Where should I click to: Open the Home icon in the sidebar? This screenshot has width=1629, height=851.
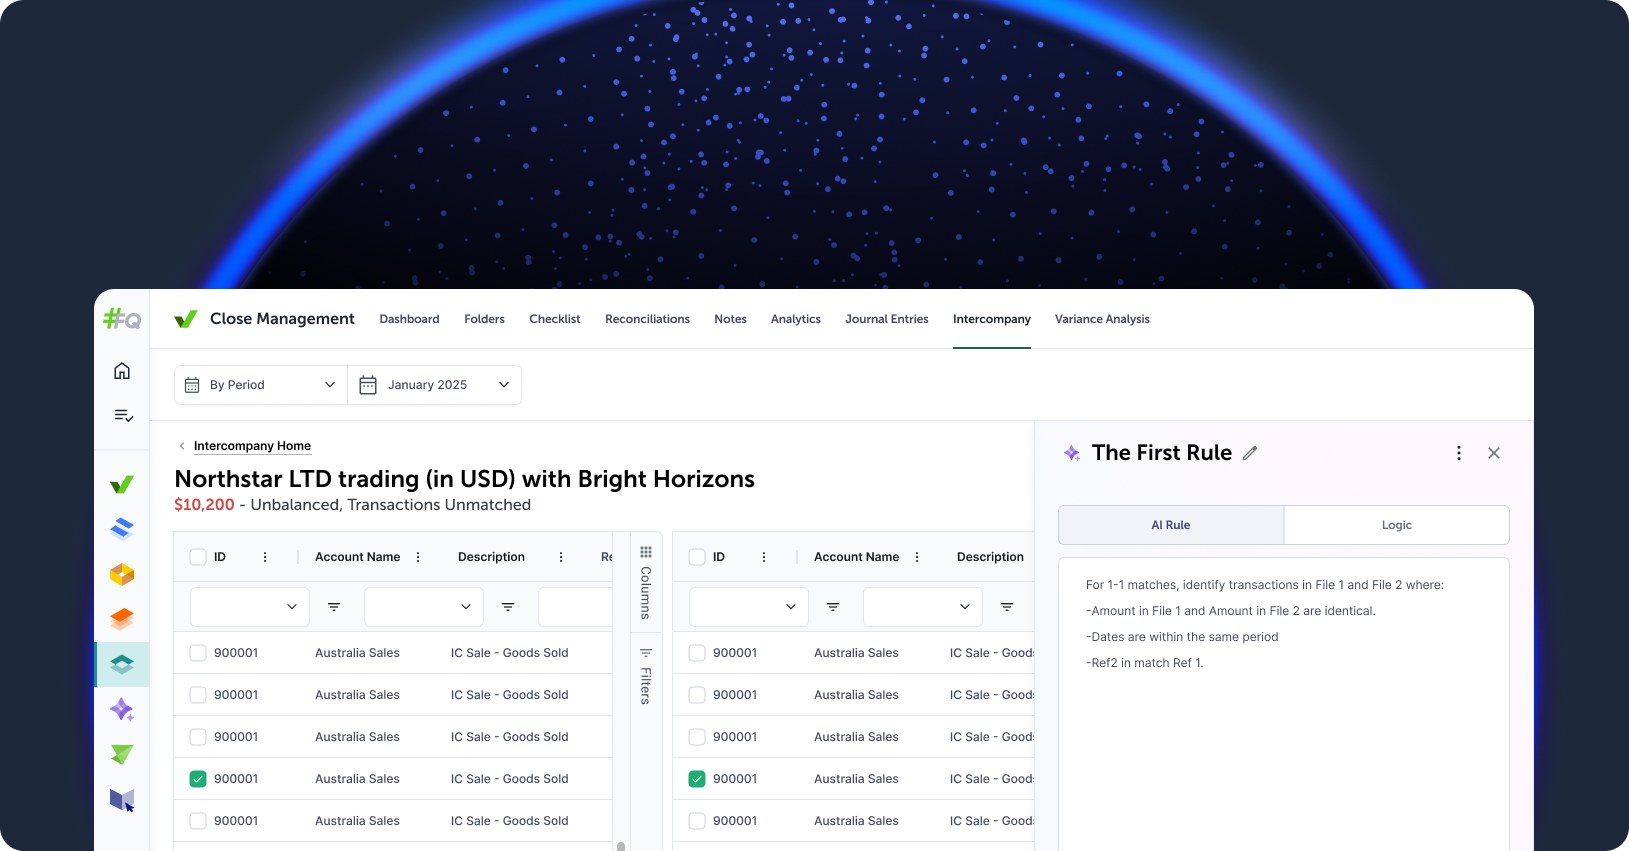pos(122,371)
